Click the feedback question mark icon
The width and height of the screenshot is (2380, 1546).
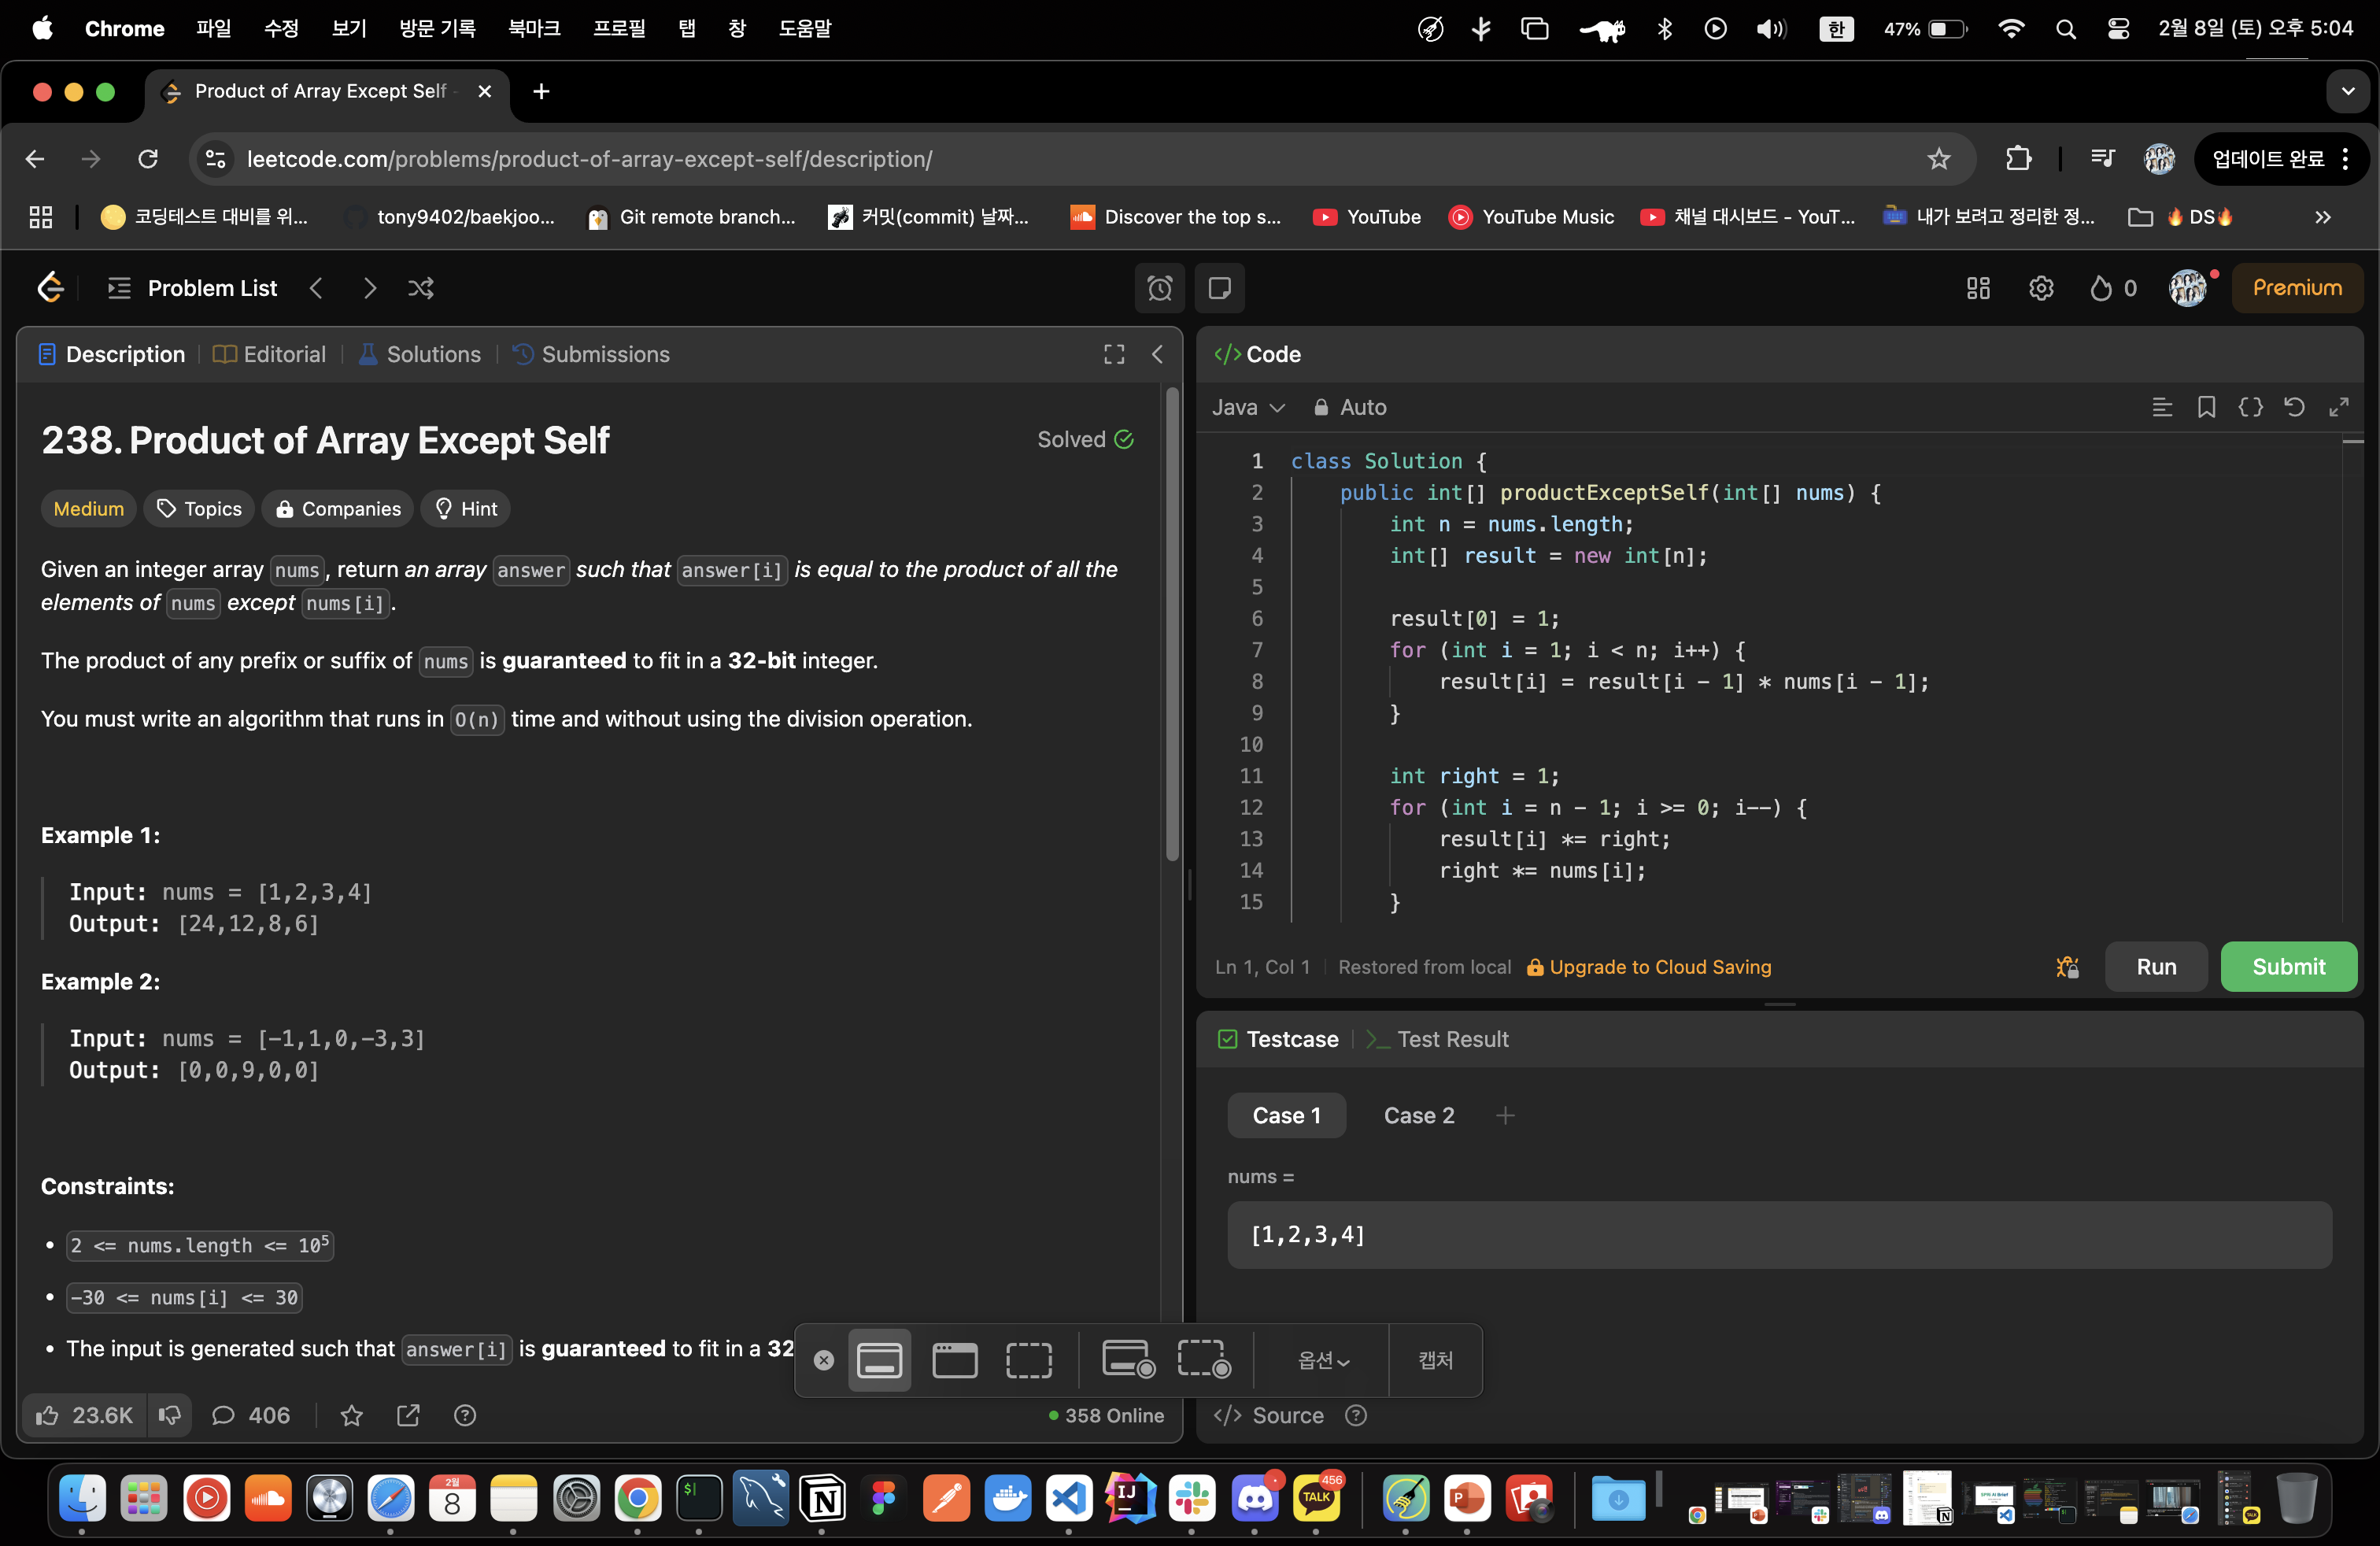tap(465, 1415)
